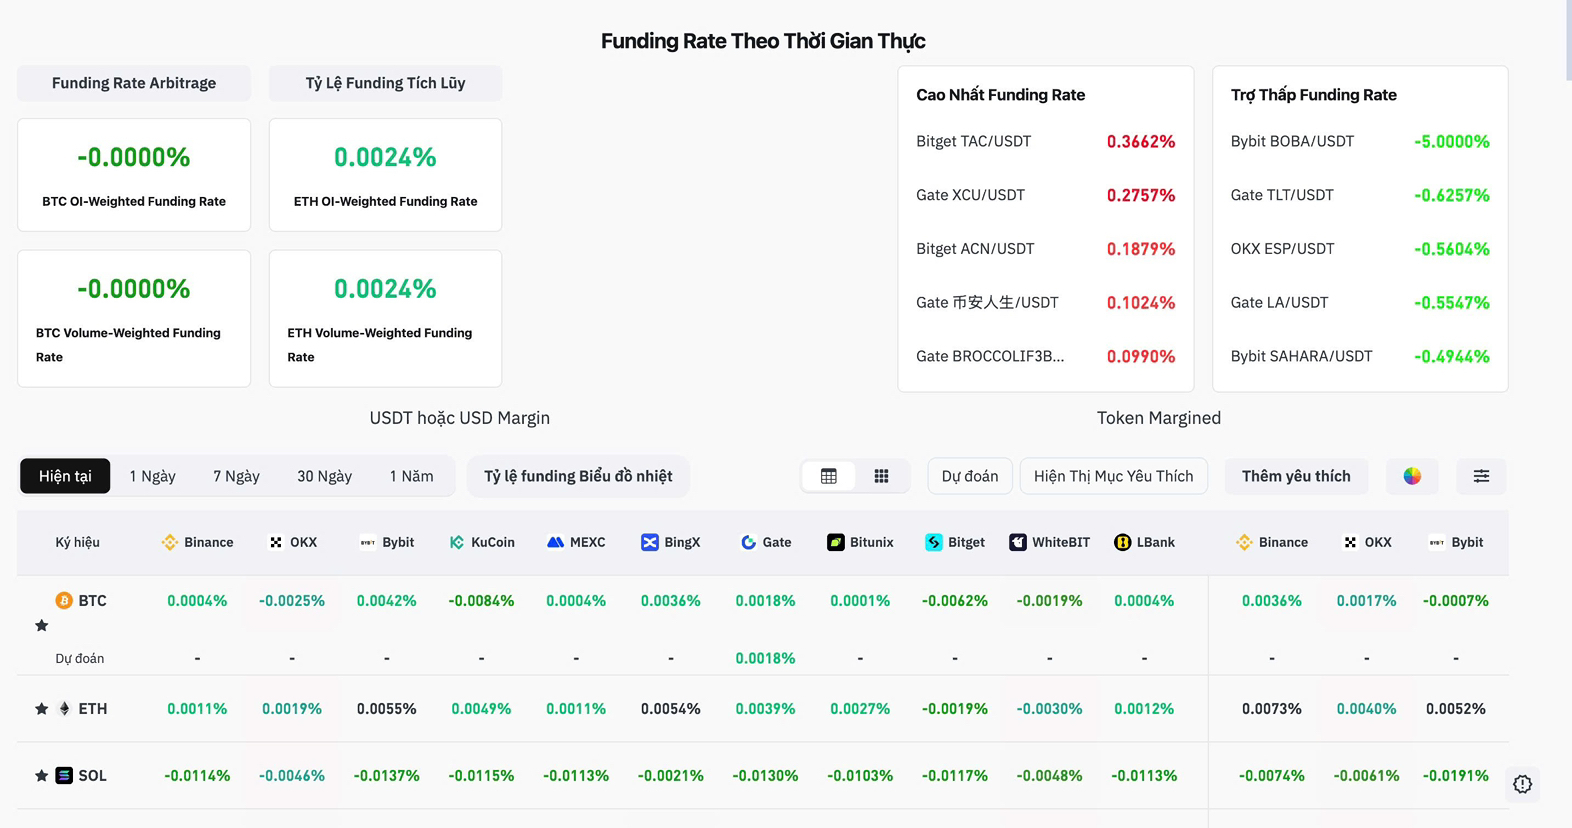Switch to grid view icon
This screenshot has width=1572, height=828.
click(x=881, y=476)
